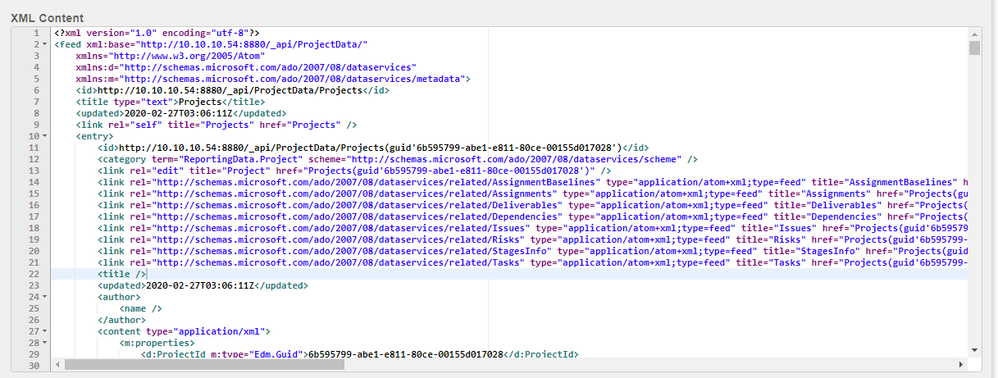Click the <name /> tag on line 25
This screenshot has height=378, width=998.
tap(141, 309)
